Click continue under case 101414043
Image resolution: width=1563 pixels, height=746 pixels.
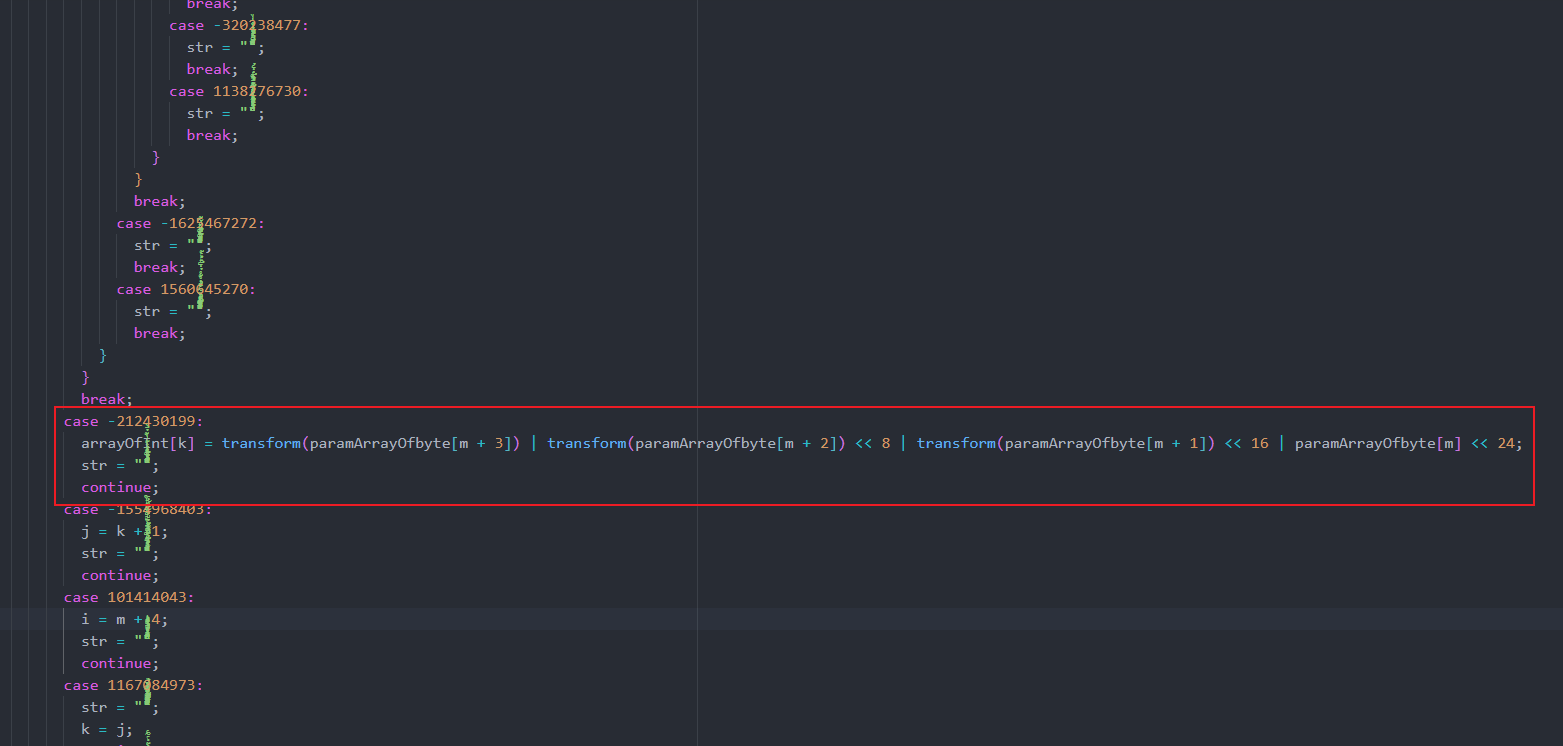(x=120, y=663)
